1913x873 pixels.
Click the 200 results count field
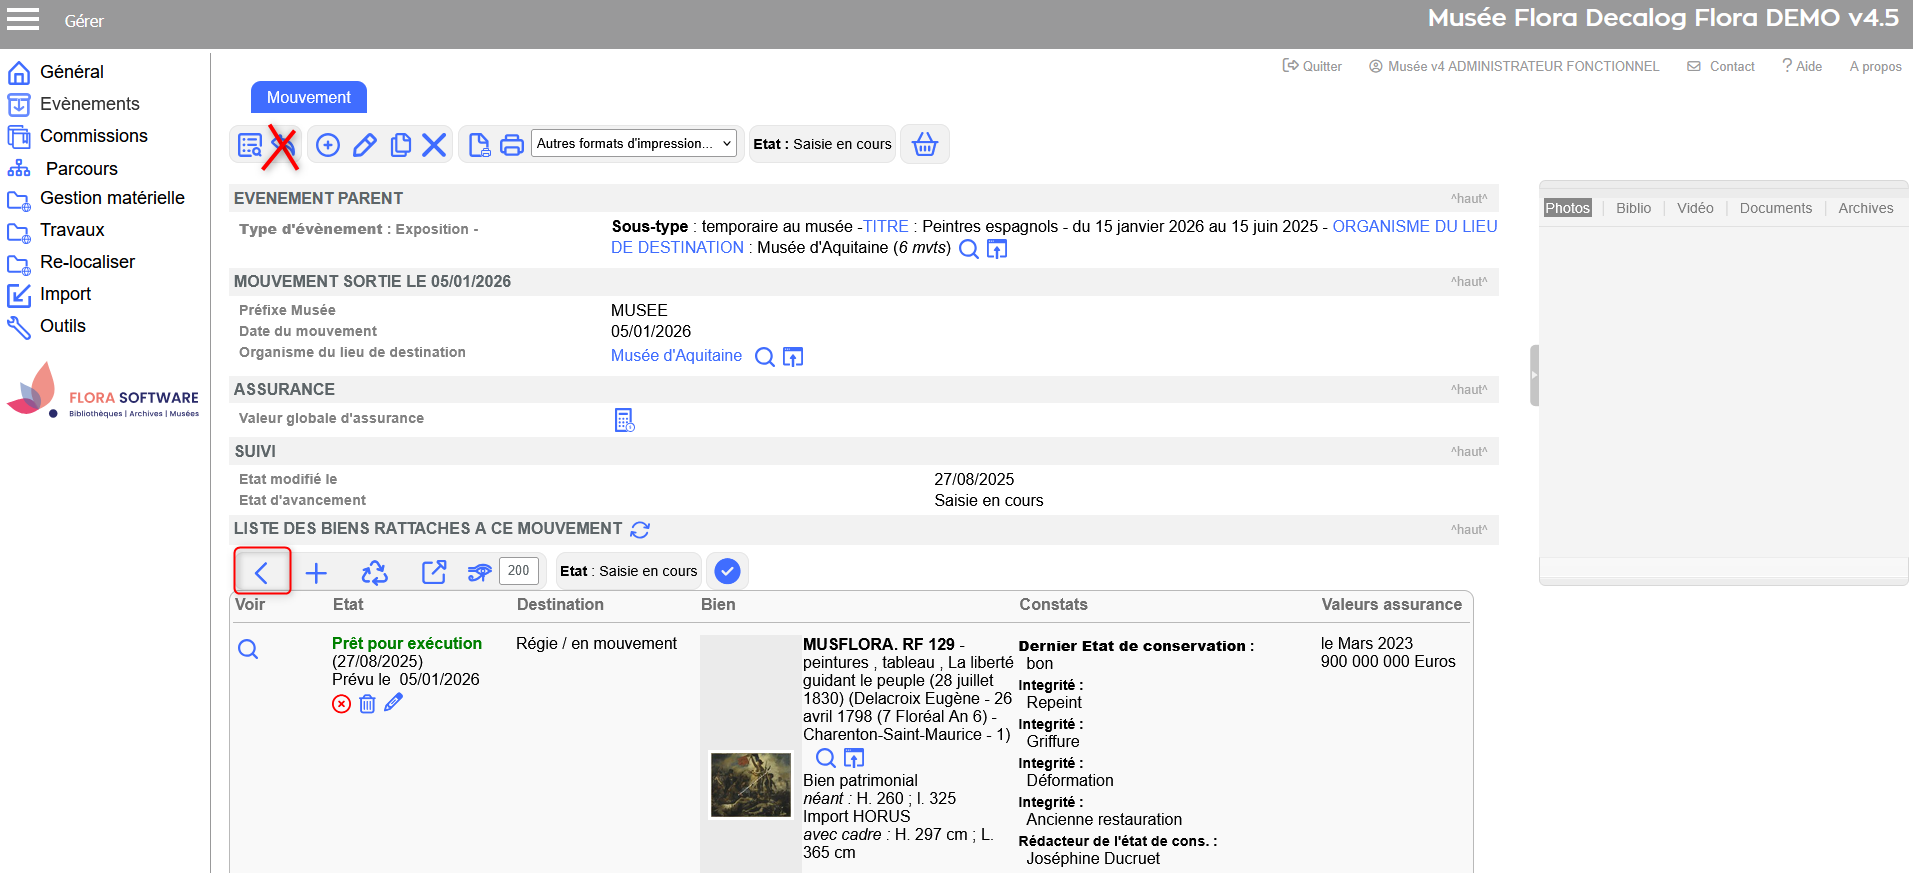[x=518, y=571]
